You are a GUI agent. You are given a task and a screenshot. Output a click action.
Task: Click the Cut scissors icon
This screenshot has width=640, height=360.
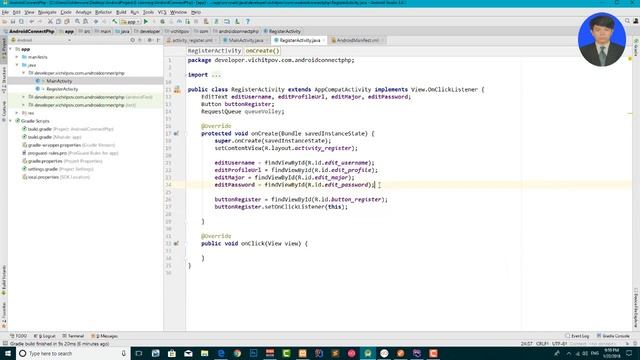pos(50,22)
